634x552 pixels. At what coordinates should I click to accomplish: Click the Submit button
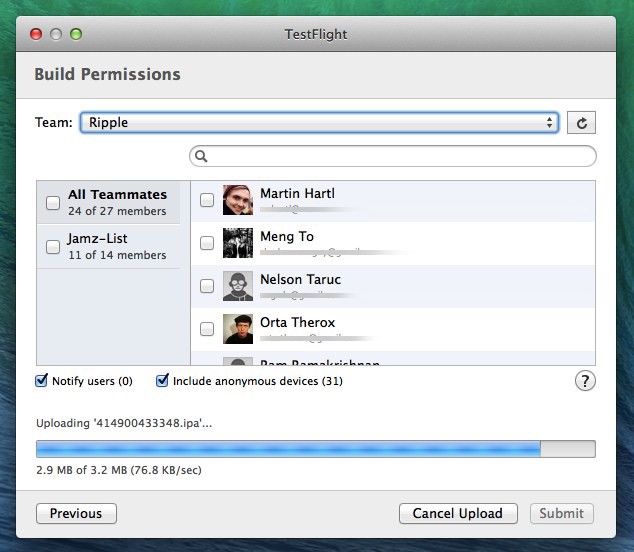562,514
